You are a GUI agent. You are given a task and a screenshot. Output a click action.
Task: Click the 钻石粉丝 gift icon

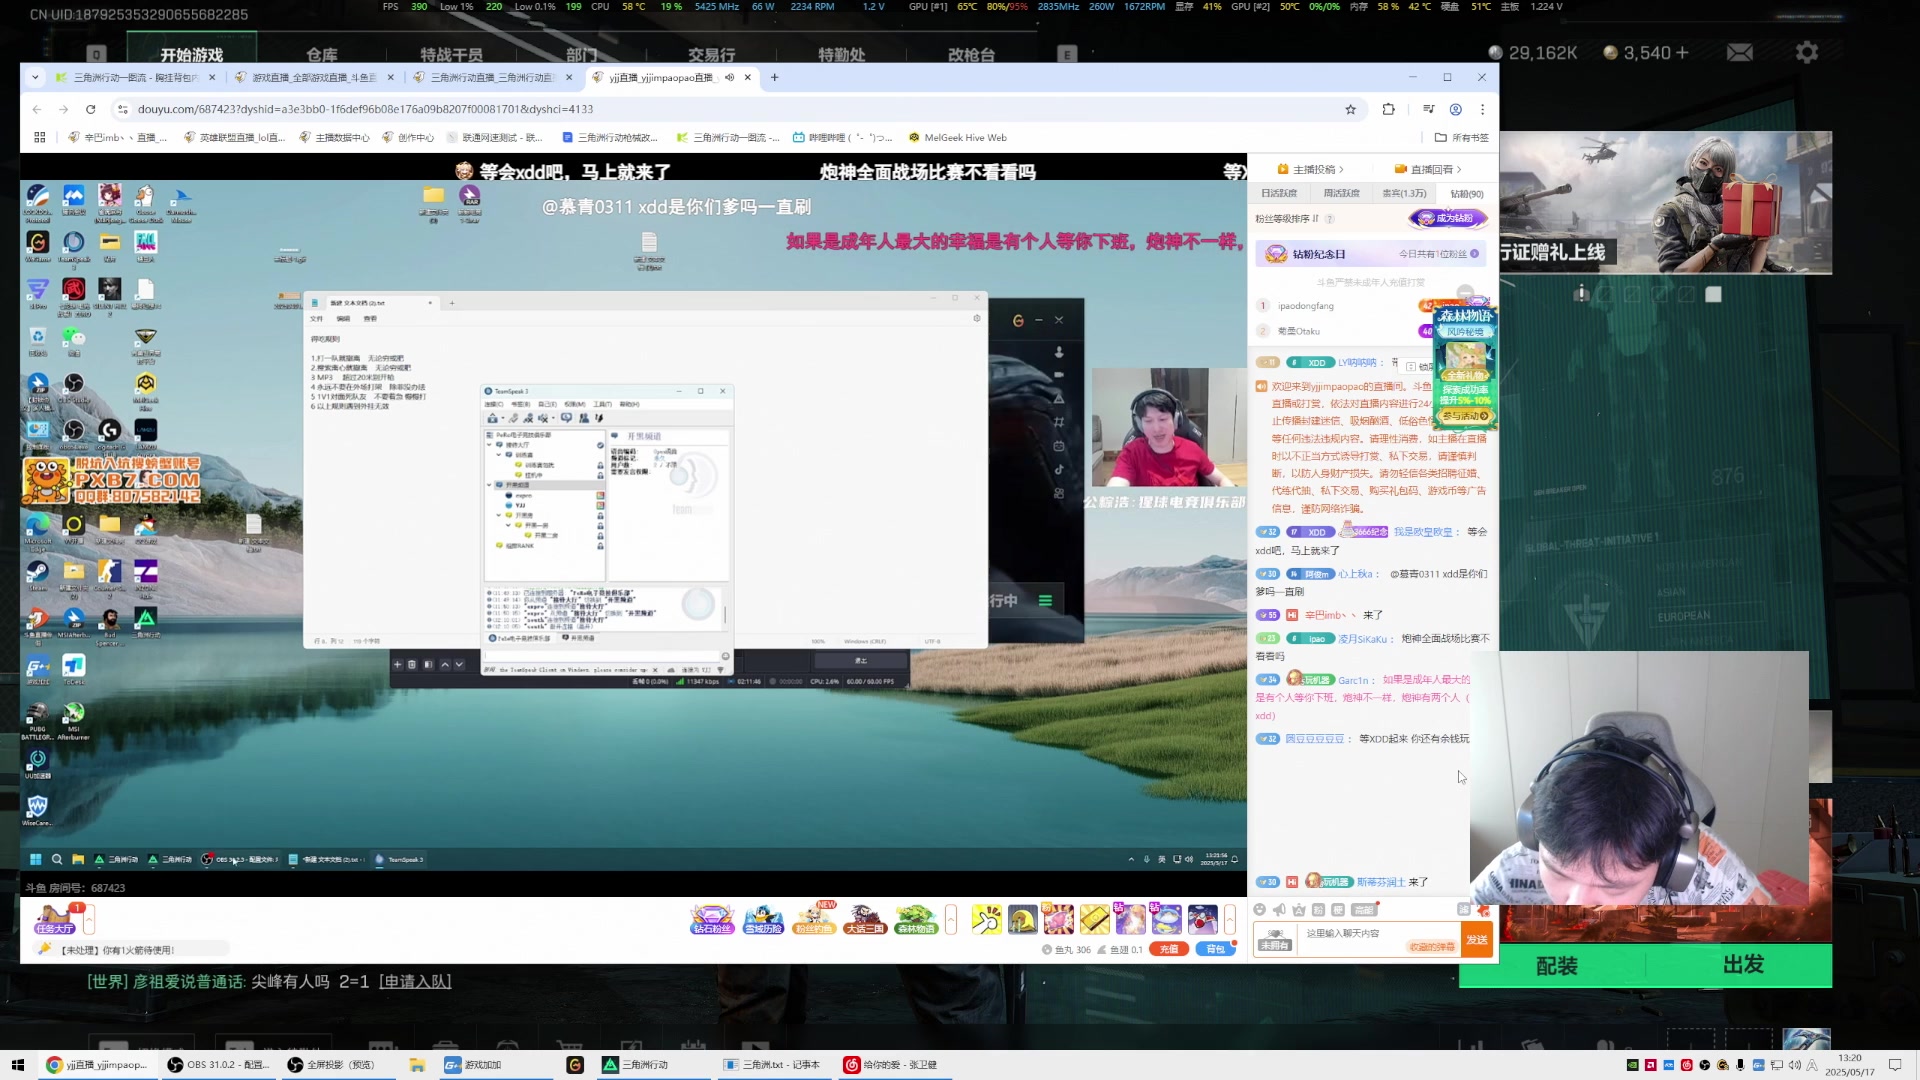point(712,919)
